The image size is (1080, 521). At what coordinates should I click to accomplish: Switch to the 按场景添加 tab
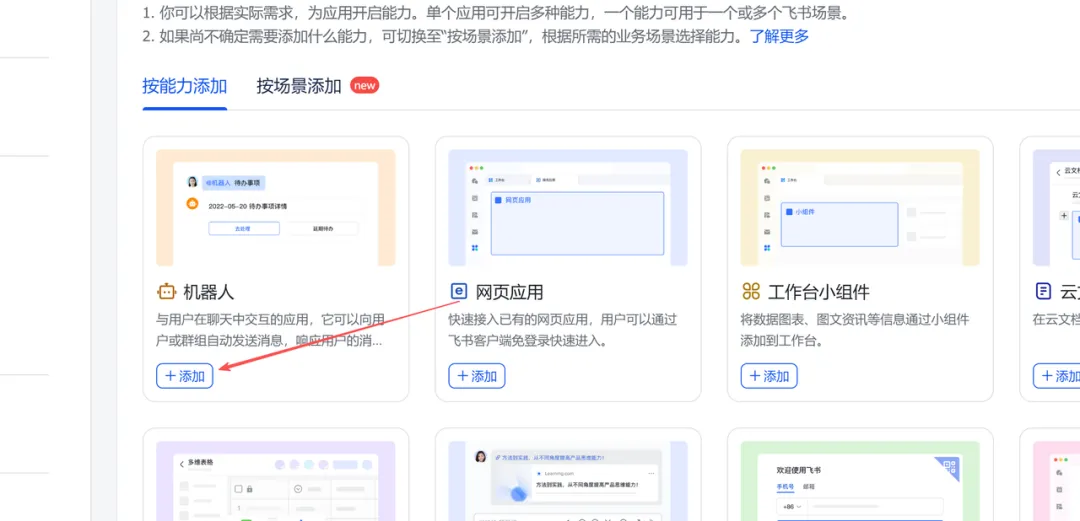pos(299,86)
